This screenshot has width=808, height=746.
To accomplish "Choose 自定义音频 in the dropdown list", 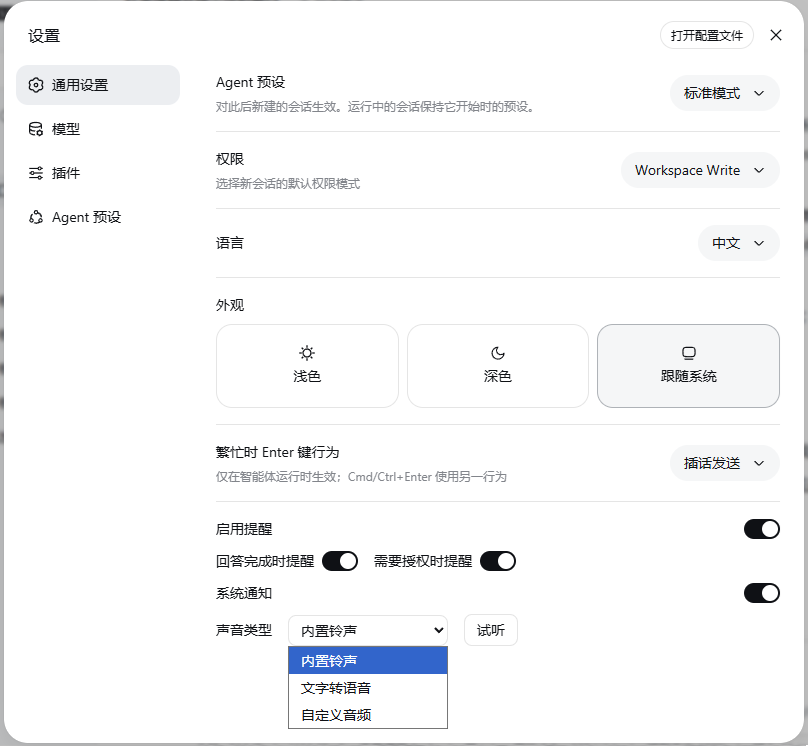I will (368, 715).
